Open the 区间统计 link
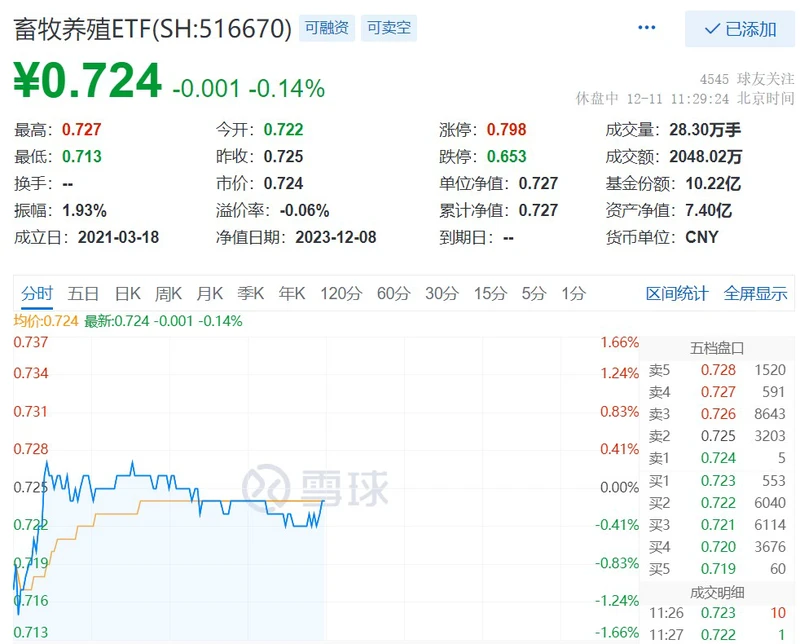The width and height of the screenshot is (800, 644). pos(677,293)
